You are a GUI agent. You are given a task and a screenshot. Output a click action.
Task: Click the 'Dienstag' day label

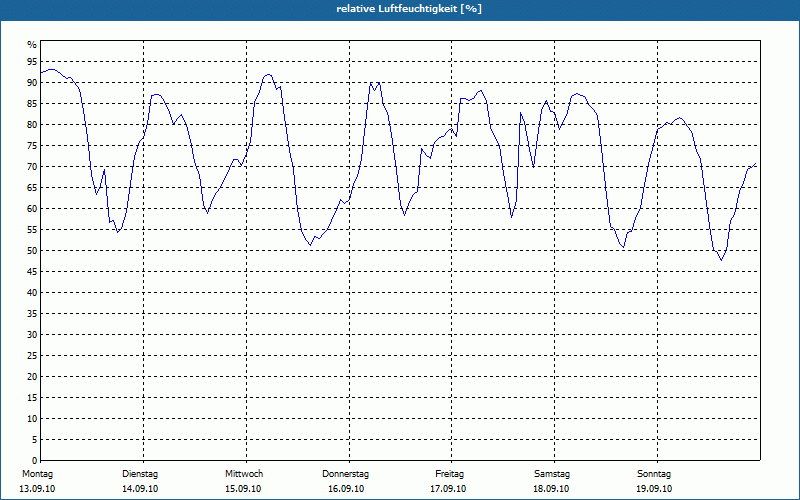click(140, 474)
